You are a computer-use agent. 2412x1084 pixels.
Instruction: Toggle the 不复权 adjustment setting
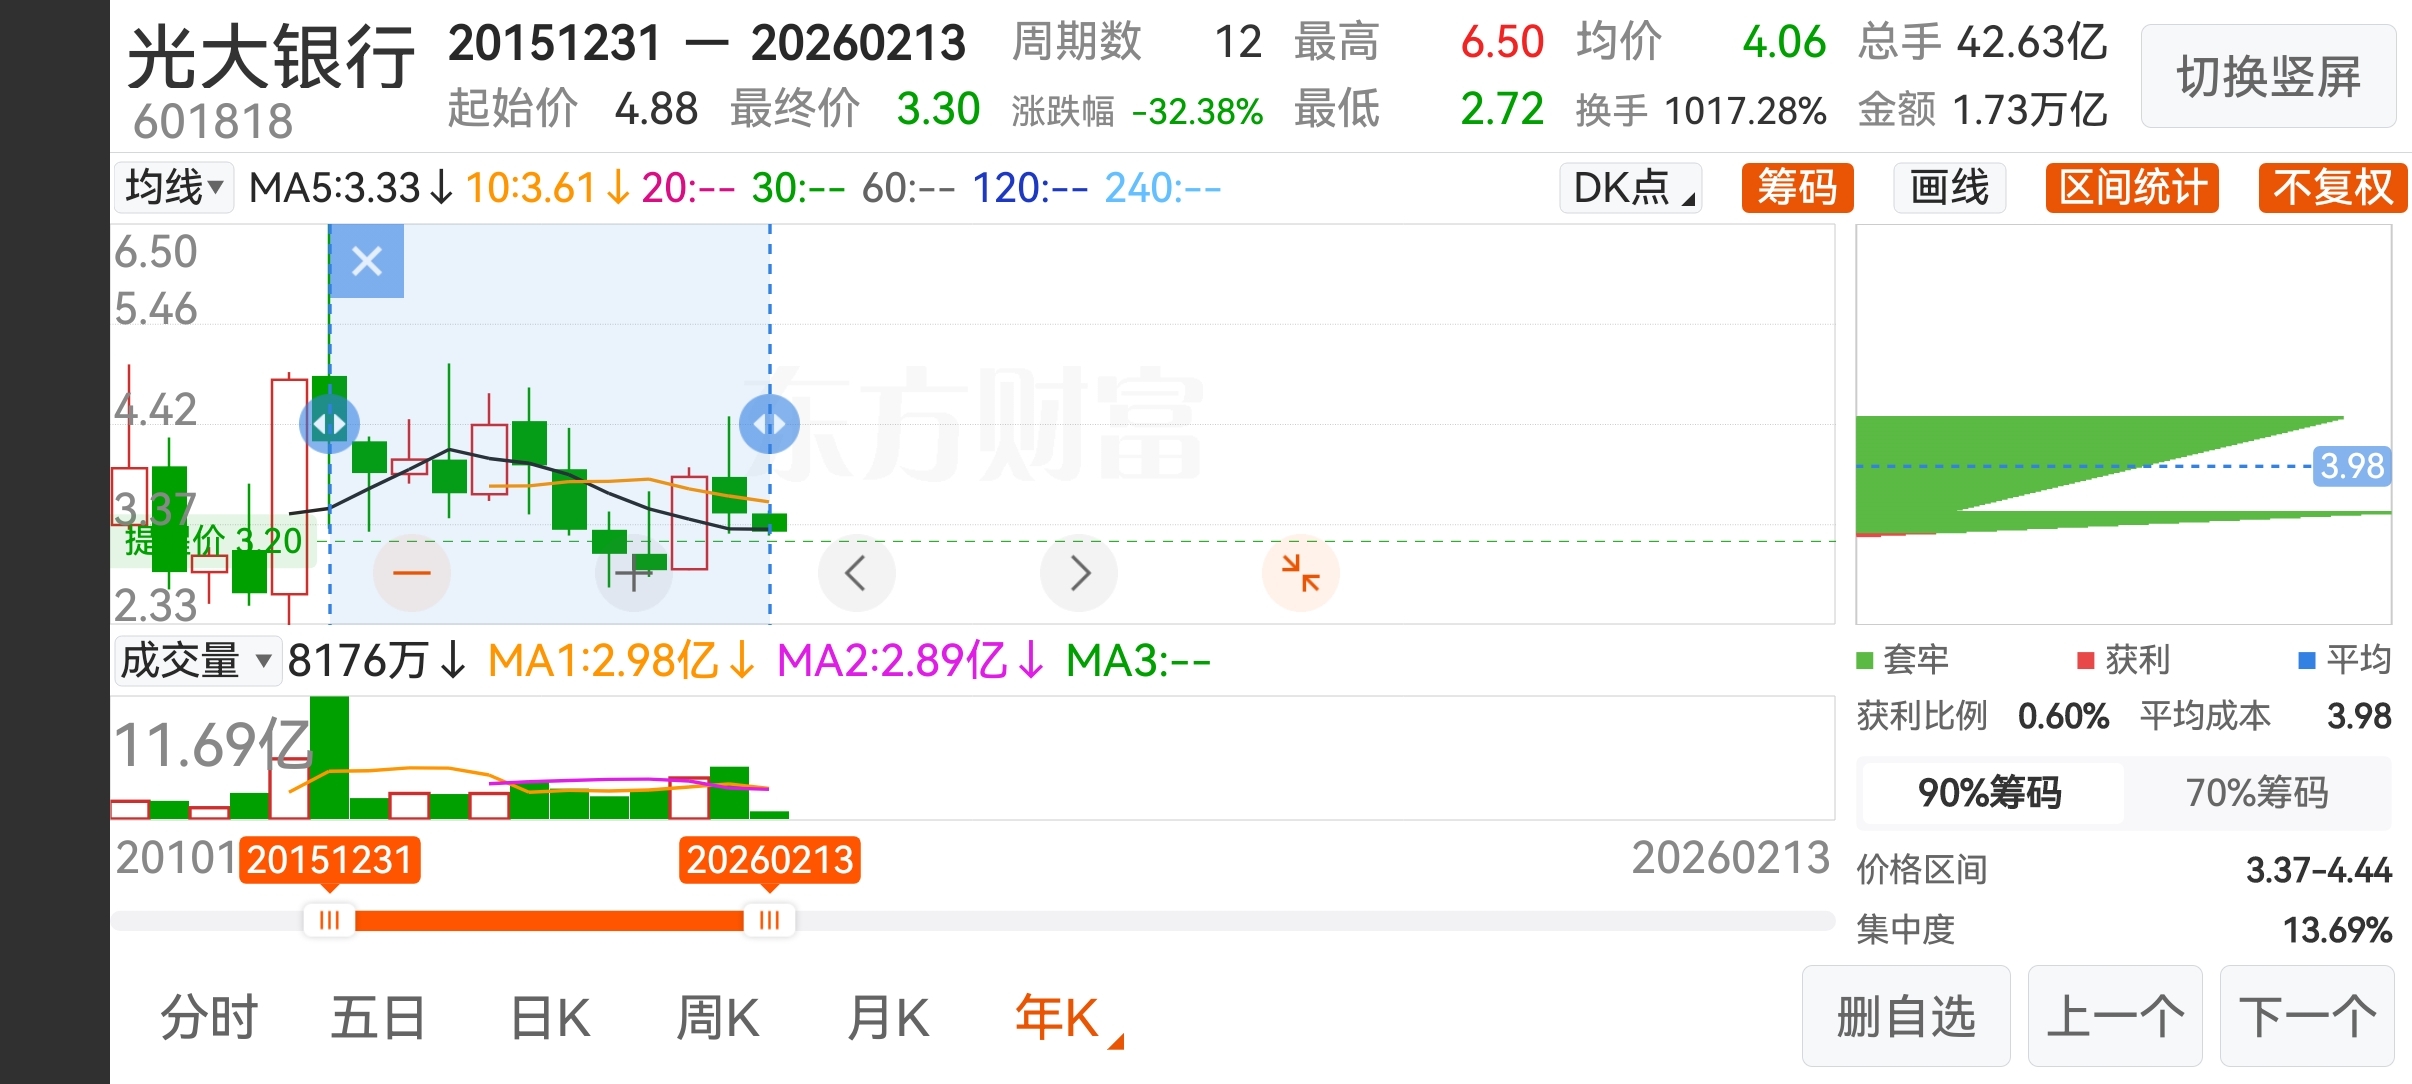(x=2331, y=188)
